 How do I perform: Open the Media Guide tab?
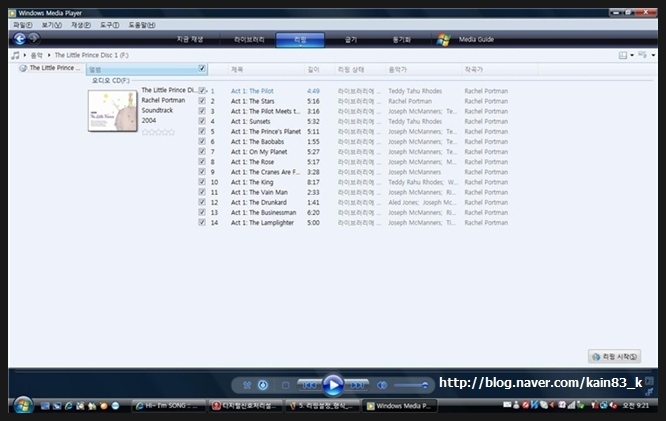click(x=476, y=40)
